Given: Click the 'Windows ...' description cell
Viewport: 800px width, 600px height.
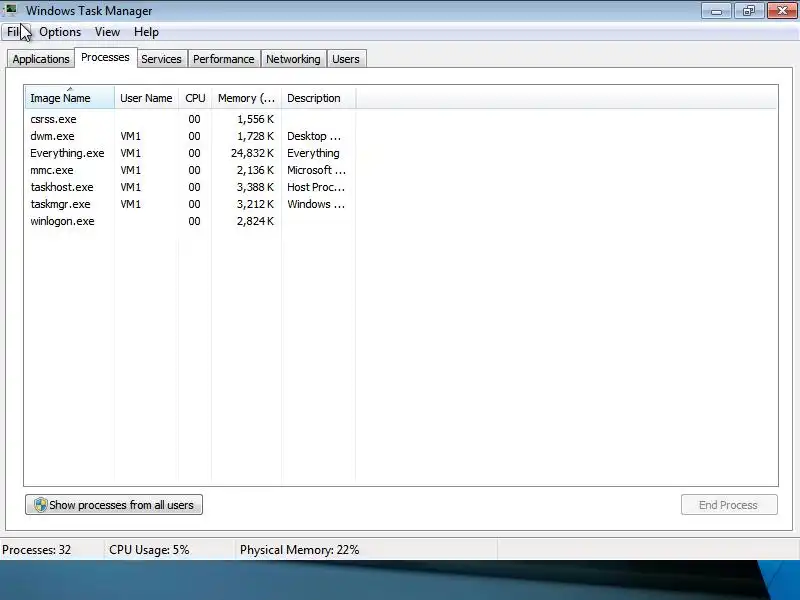Looking at the screenshot, I should pos(316,204).
